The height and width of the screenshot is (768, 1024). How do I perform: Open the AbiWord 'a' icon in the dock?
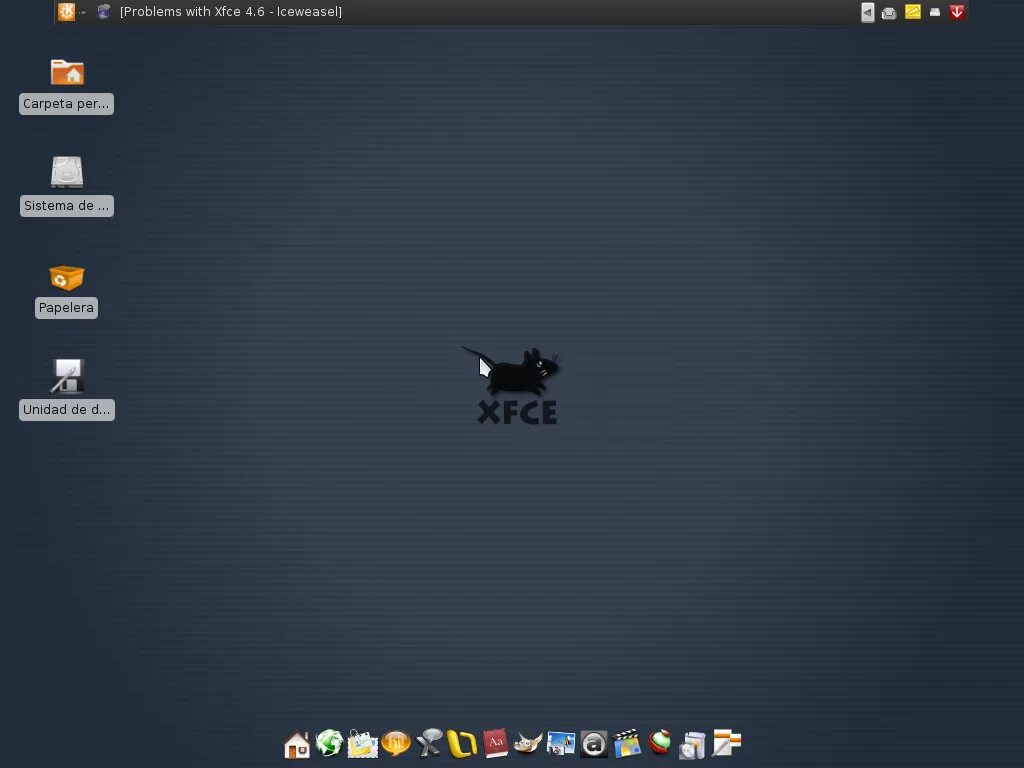coord(593,744)
